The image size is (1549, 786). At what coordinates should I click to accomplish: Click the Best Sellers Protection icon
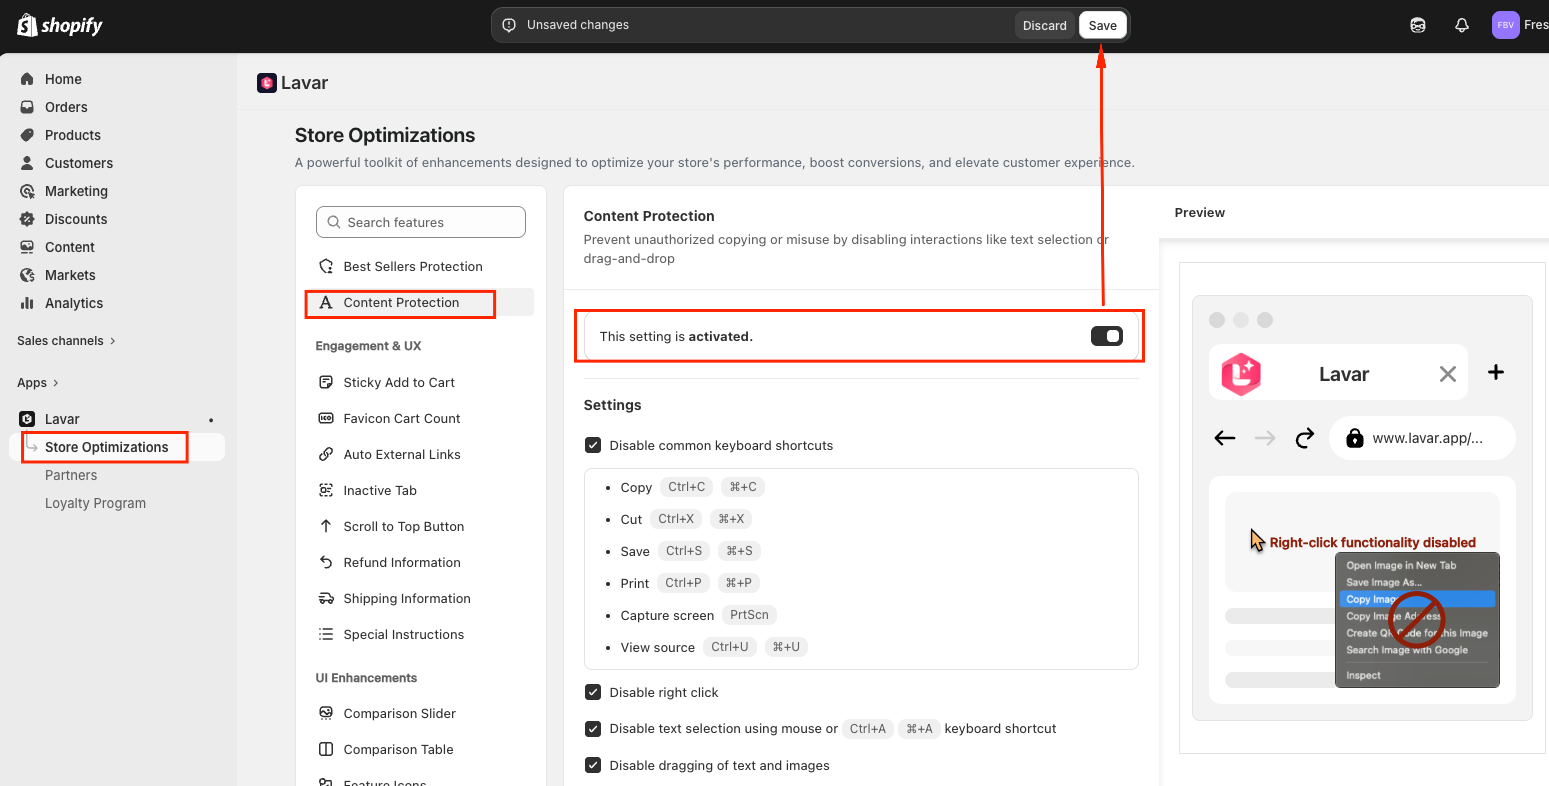tap(326, 266)
